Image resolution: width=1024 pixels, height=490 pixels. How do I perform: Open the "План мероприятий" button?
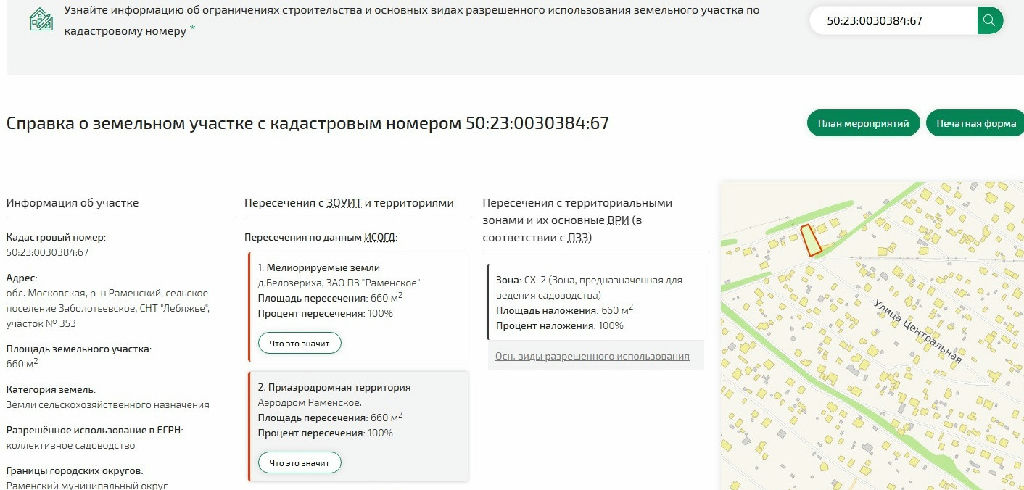pyautogui.click(x=863, y=123)
